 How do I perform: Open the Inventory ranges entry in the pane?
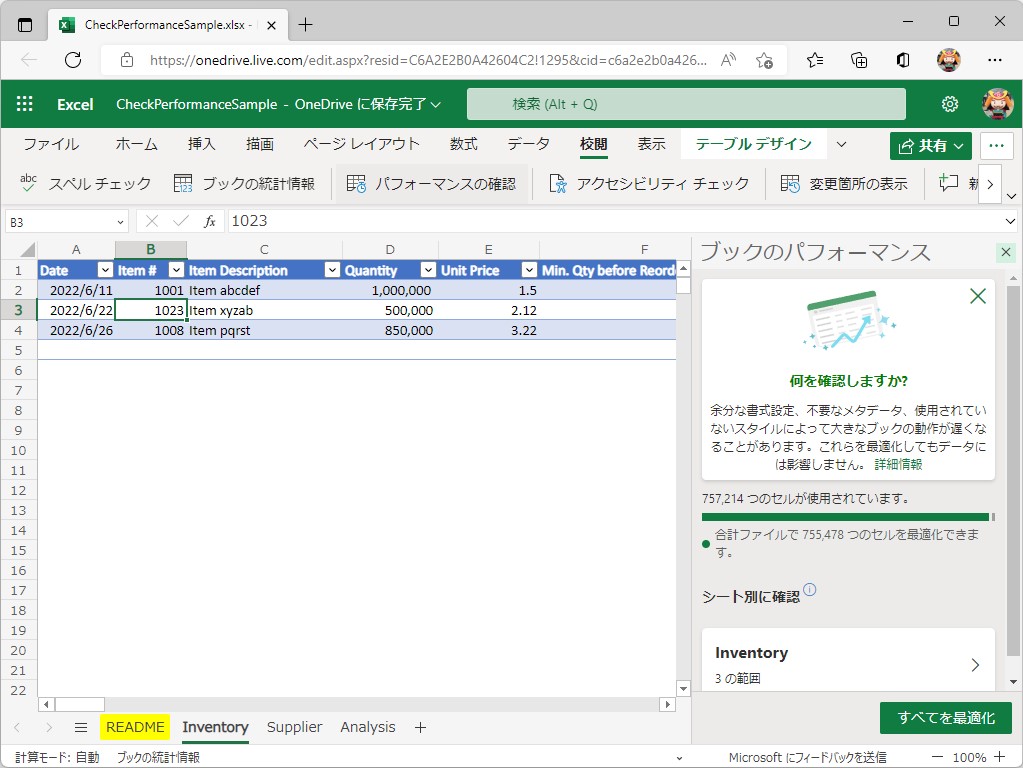coord(848,661)
